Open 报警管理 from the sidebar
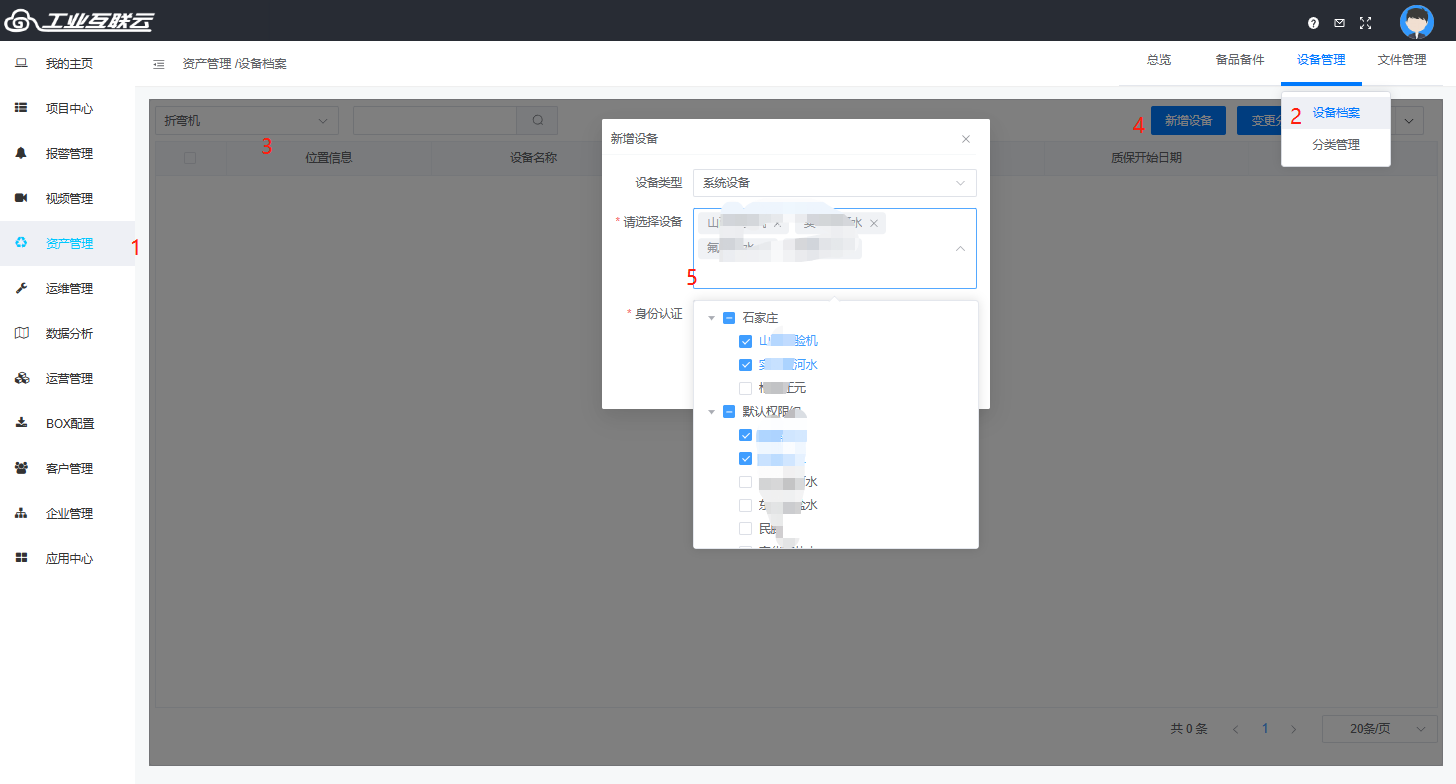This screenshot has height=784, width=1456. coord(68,154)
